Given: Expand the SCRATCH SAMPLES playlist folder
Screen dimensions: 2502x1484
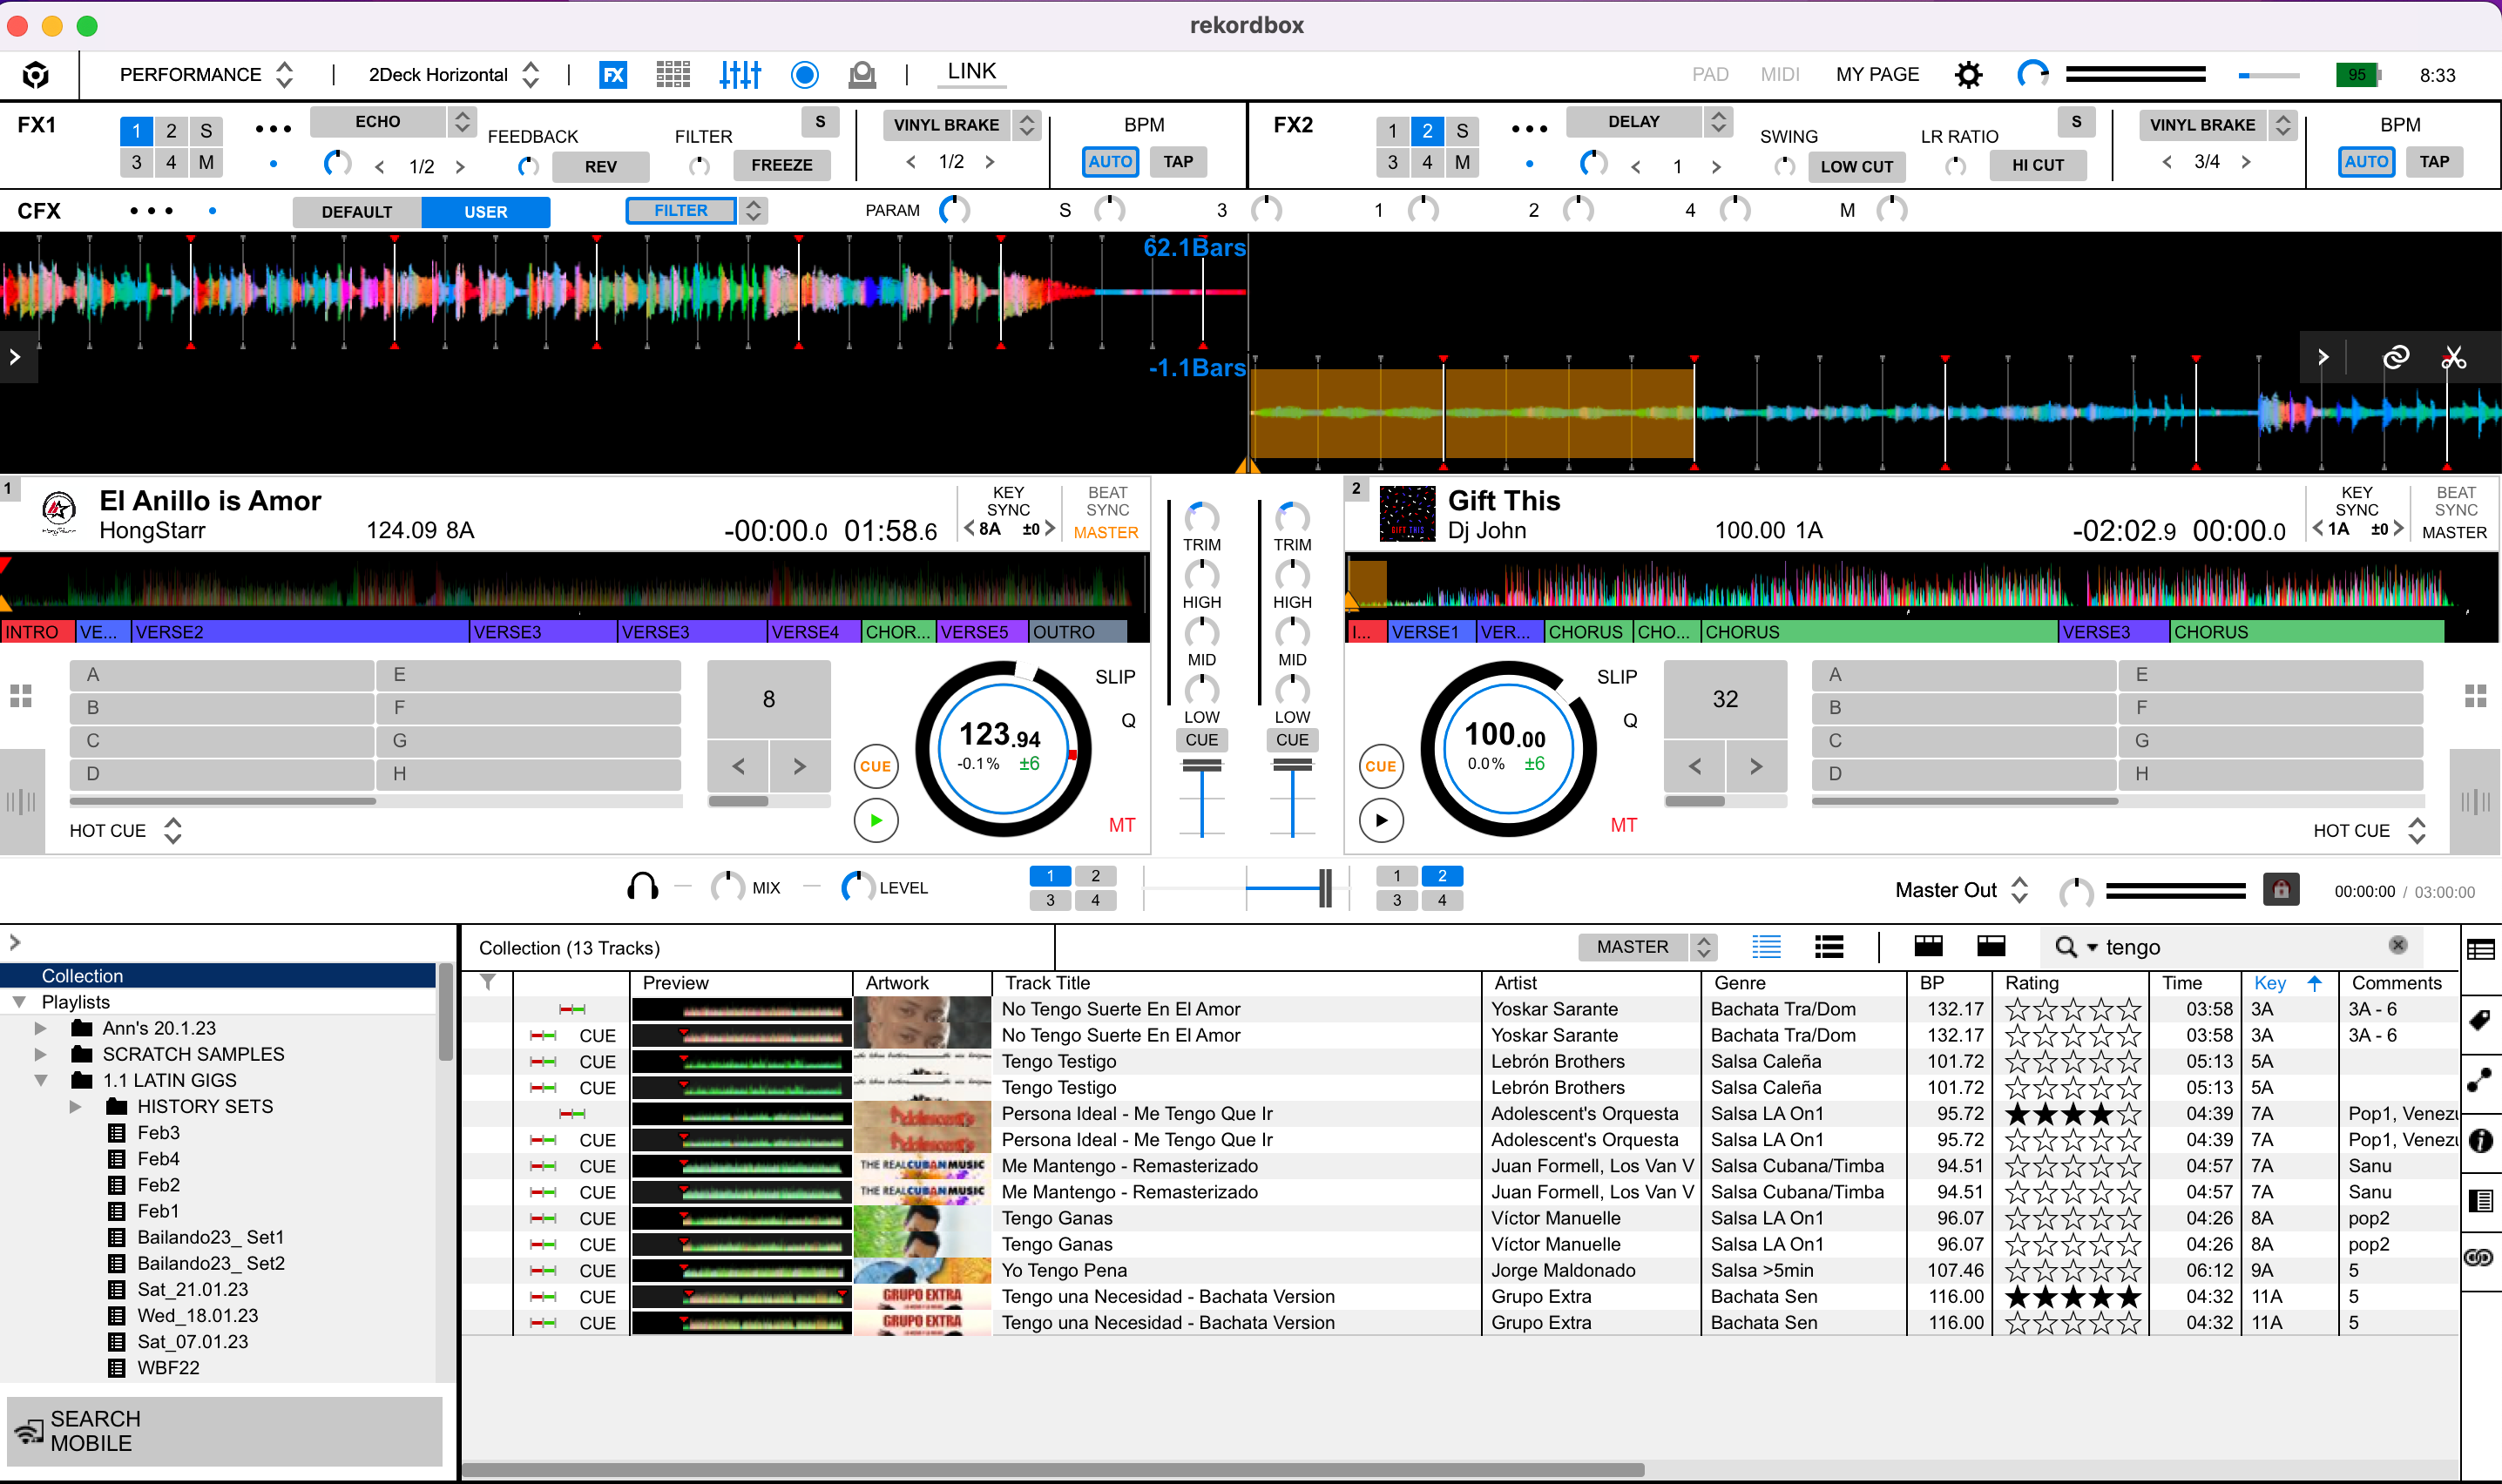Looking at the screenshot, I should tap(40, 1054).
